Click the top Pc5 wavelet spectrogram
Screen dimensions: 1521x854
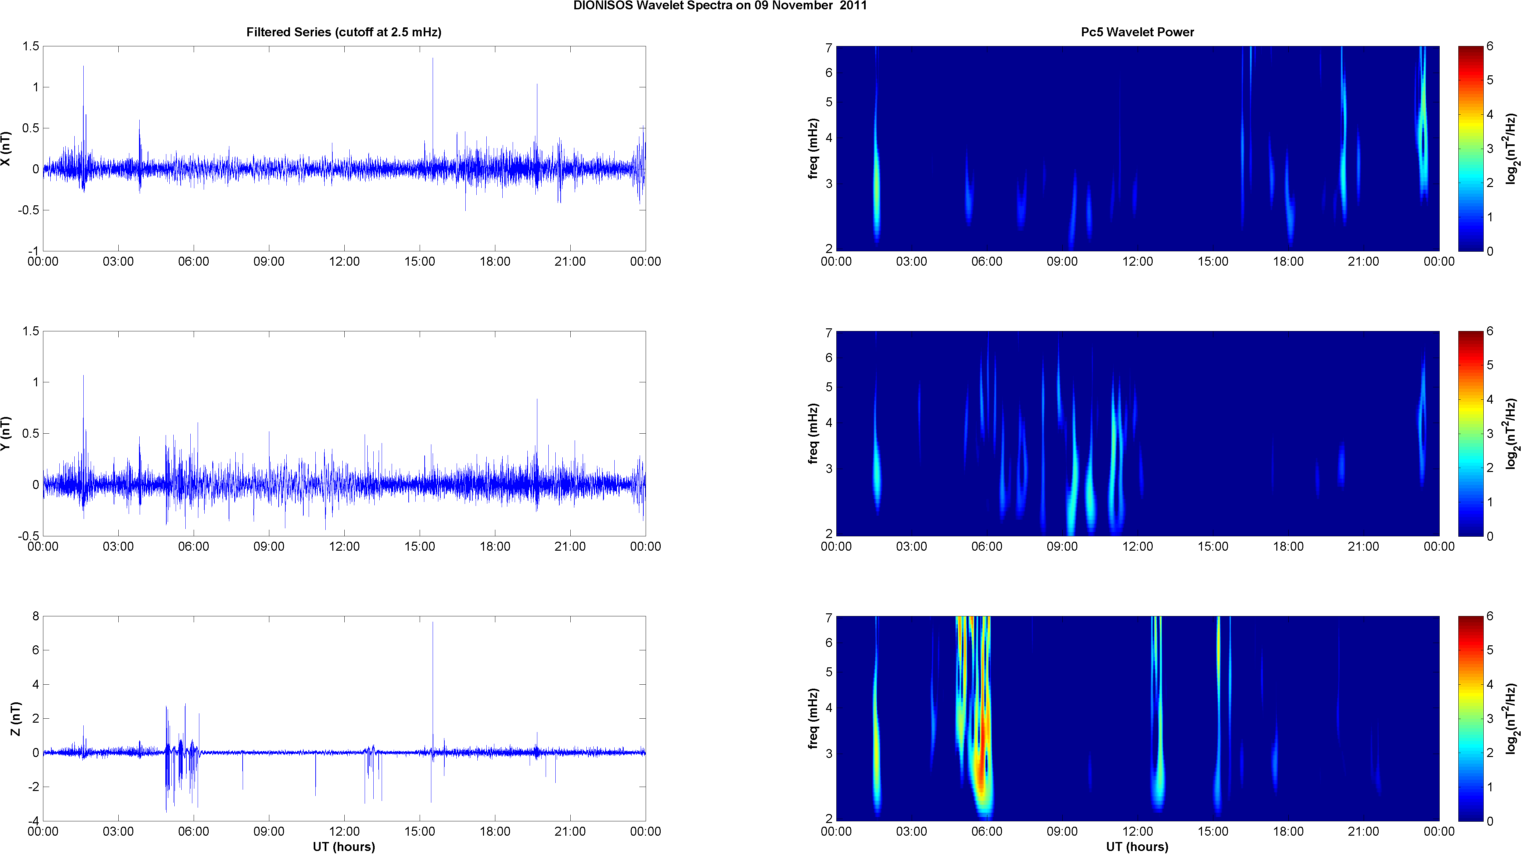[1137, 148]
